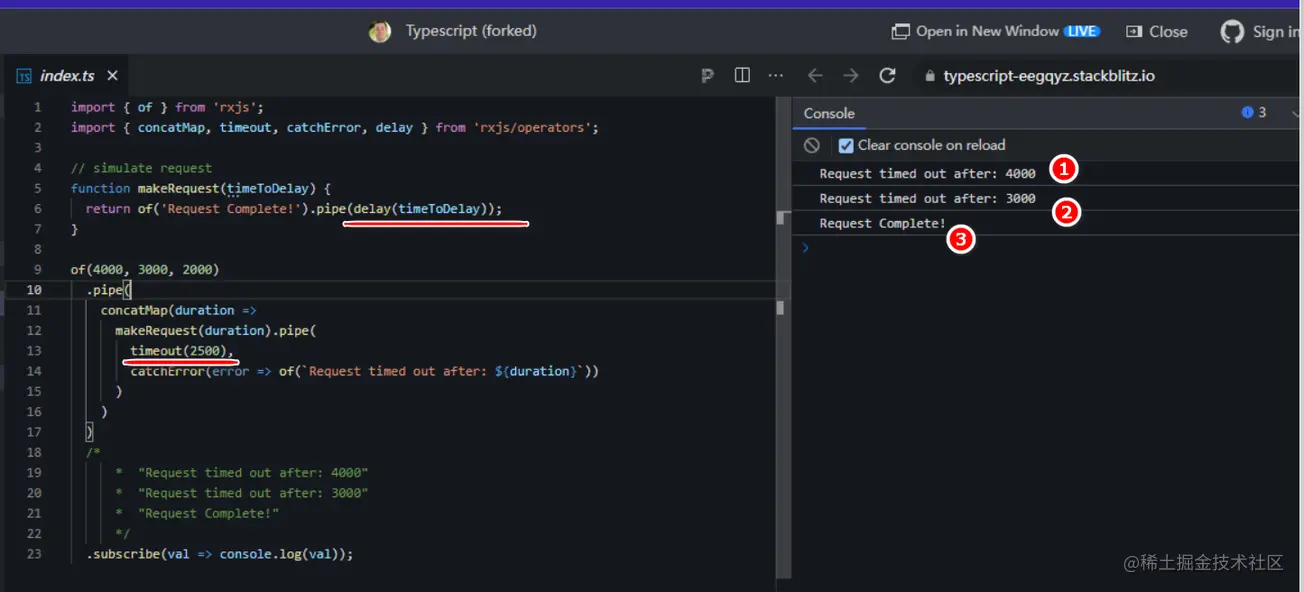
Task: Switch to the Console tab
Action: click(x=829, y=113)
